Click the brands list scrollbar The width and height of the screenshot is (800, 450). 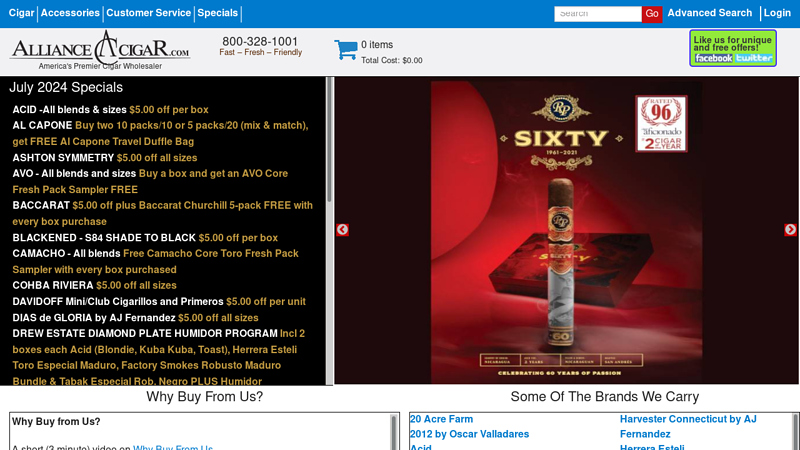coord(796,432)
